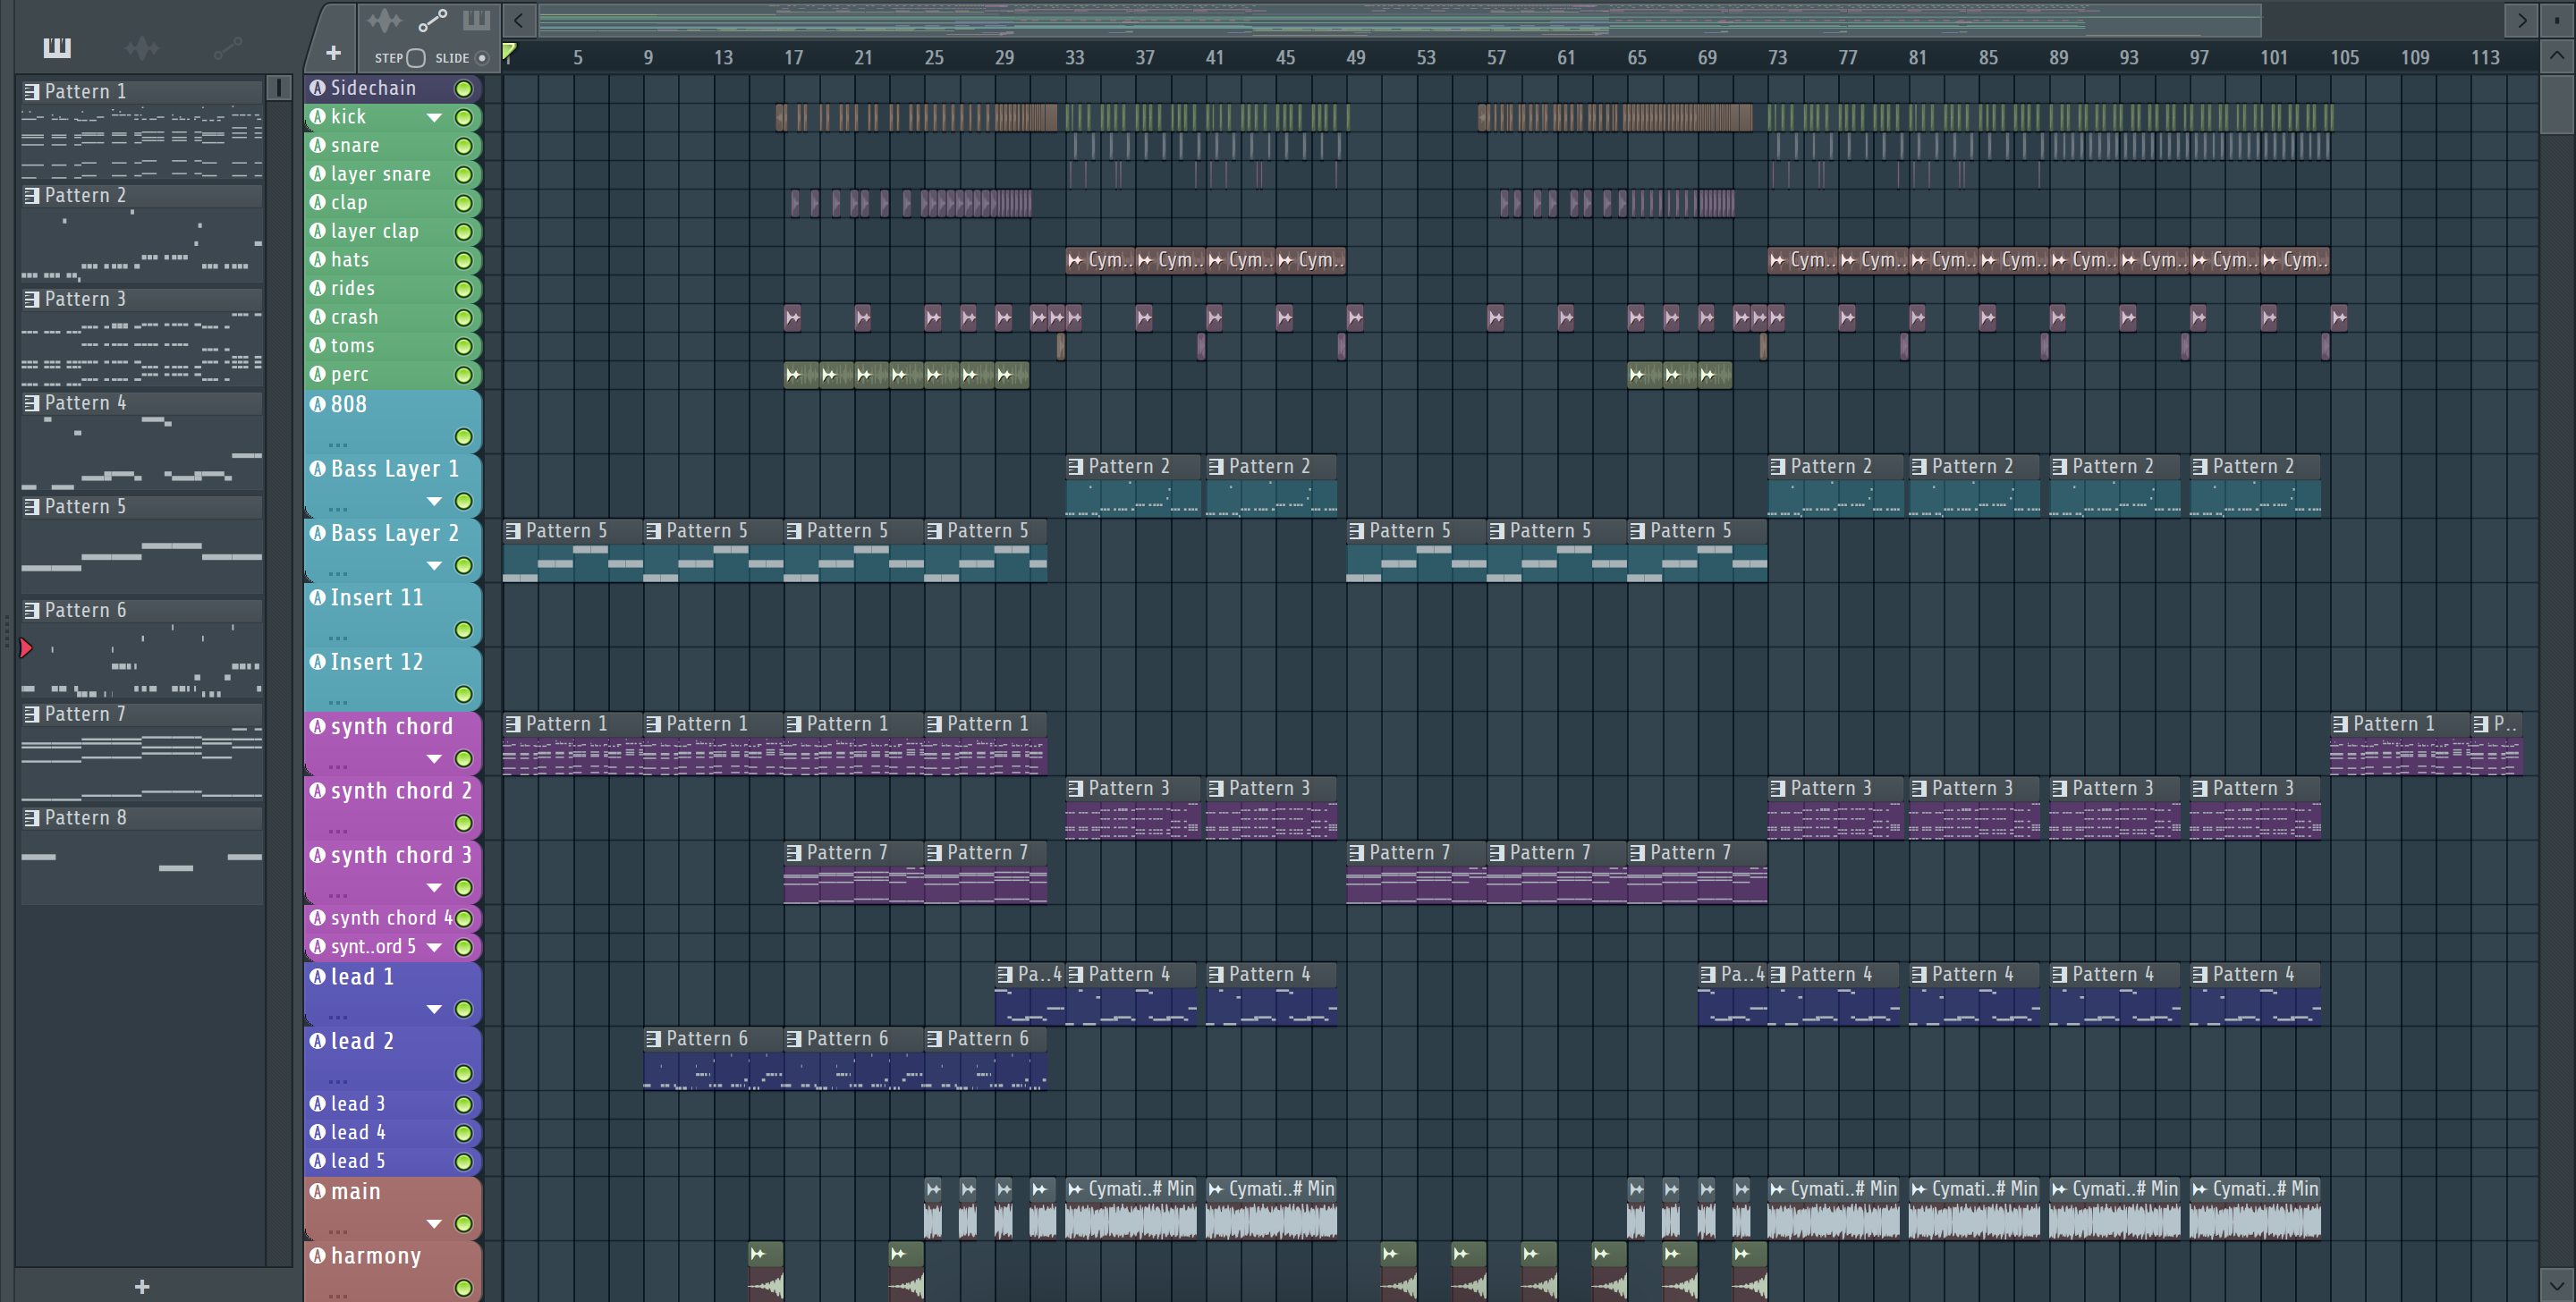Click the red arrow marker beside Pattern 6

coord(26,648)
